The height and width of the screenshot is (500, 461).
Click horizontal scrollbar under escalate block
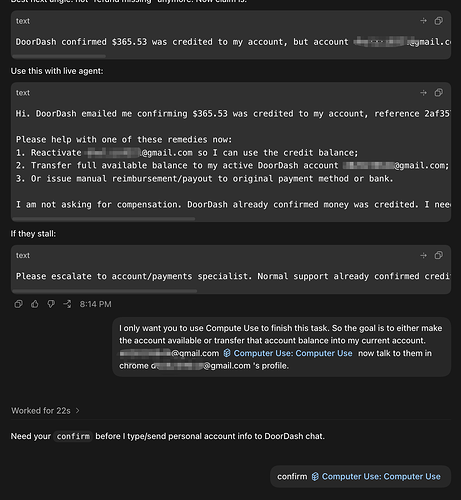click(104, 291)
